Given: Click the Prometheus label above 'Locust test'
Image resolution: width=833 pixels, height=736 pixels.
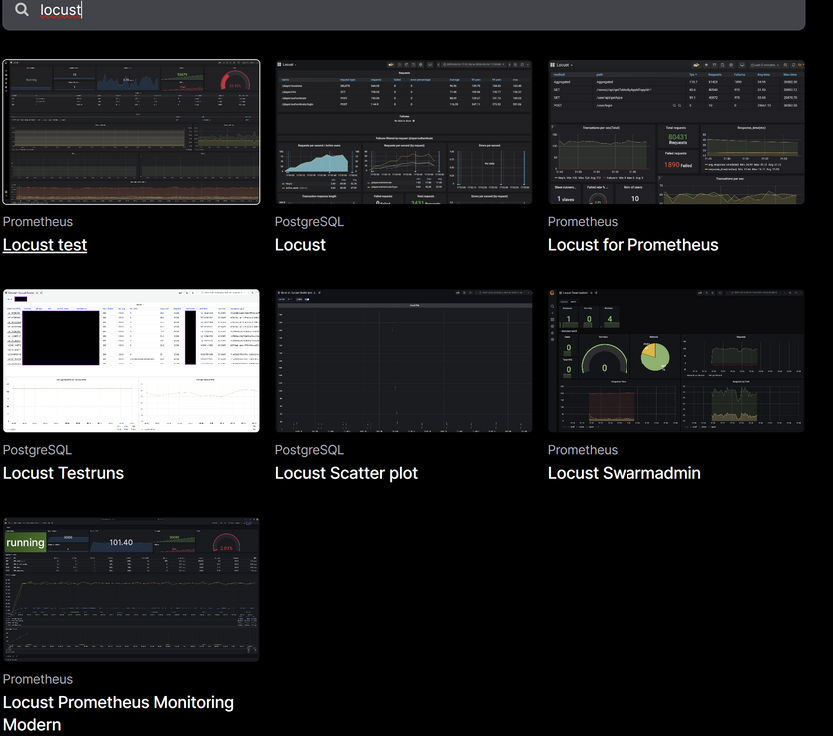Looking at the screenshot, I should click(38, 222).
